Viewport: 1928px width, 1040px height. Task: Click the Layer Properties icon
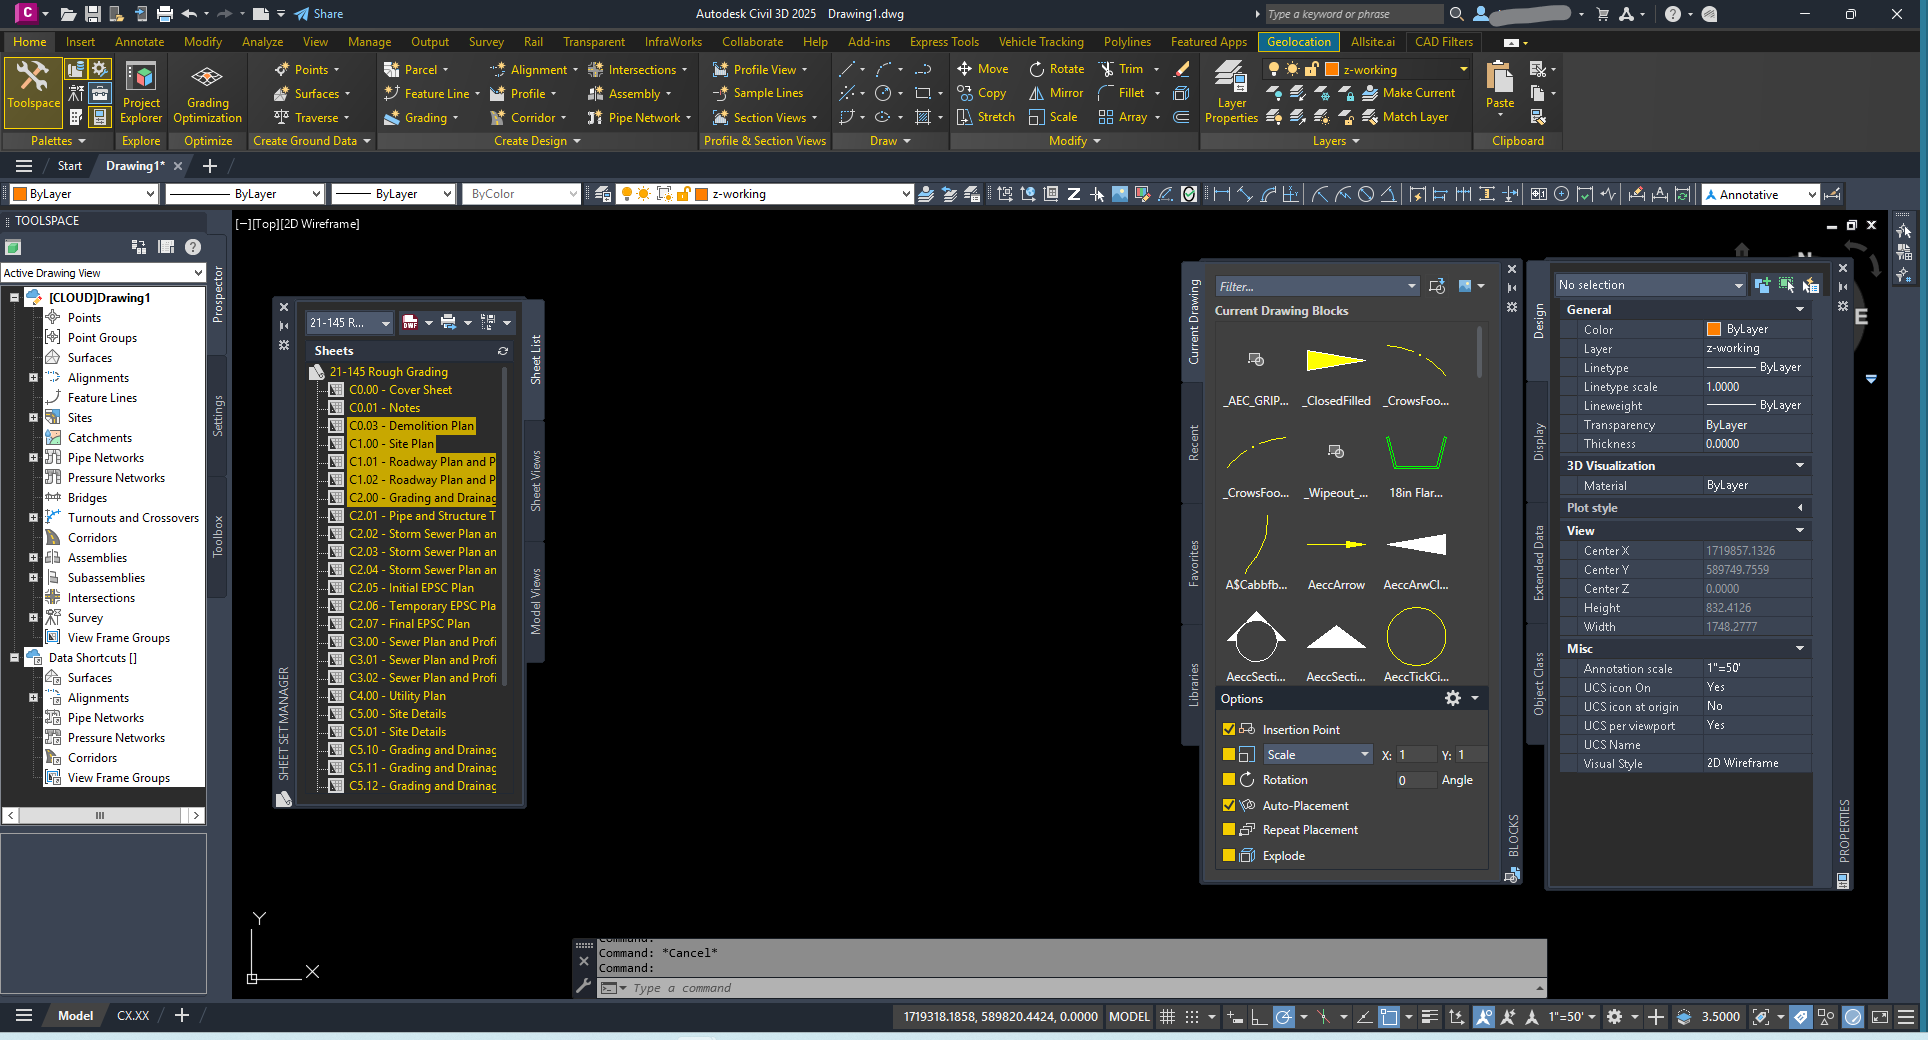coord(1231,92)
